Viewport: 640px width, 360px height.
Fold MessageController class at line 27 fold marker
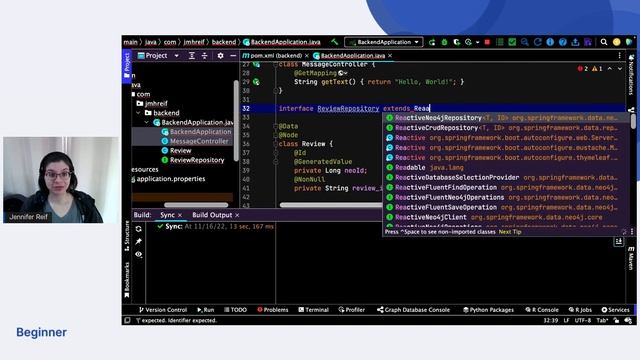coord(276,65)
